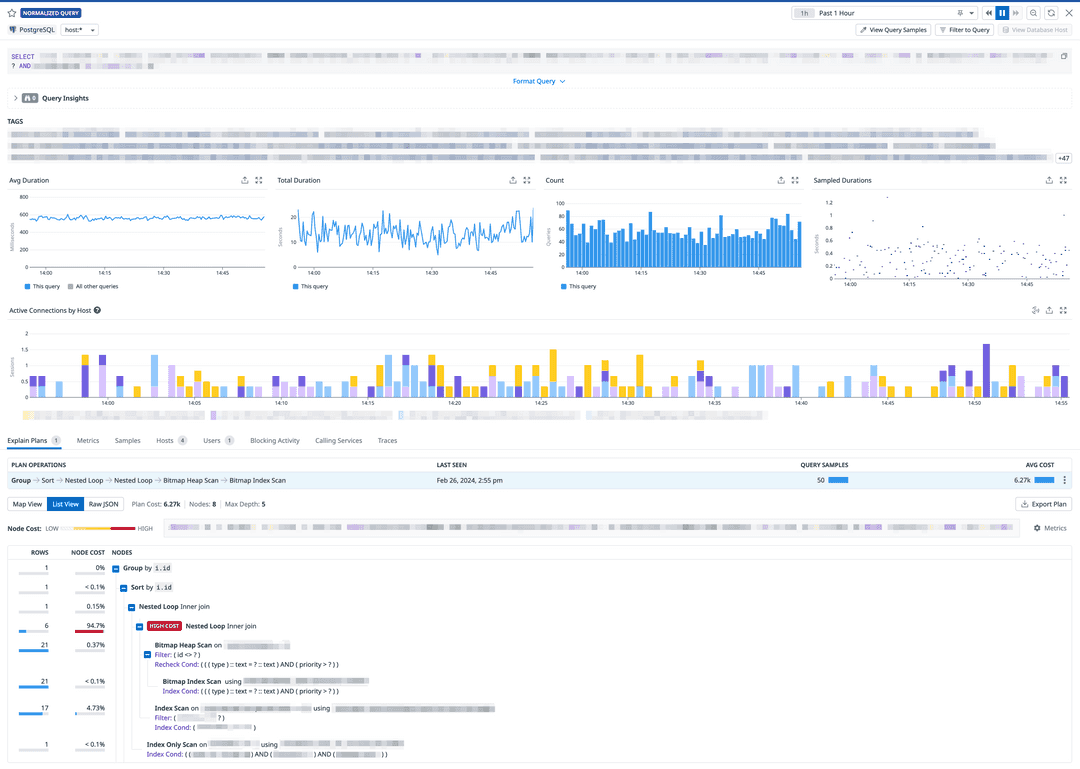
Task: Click the Export Plan button
Action: pyautogui.click(x=1043, y=504)
